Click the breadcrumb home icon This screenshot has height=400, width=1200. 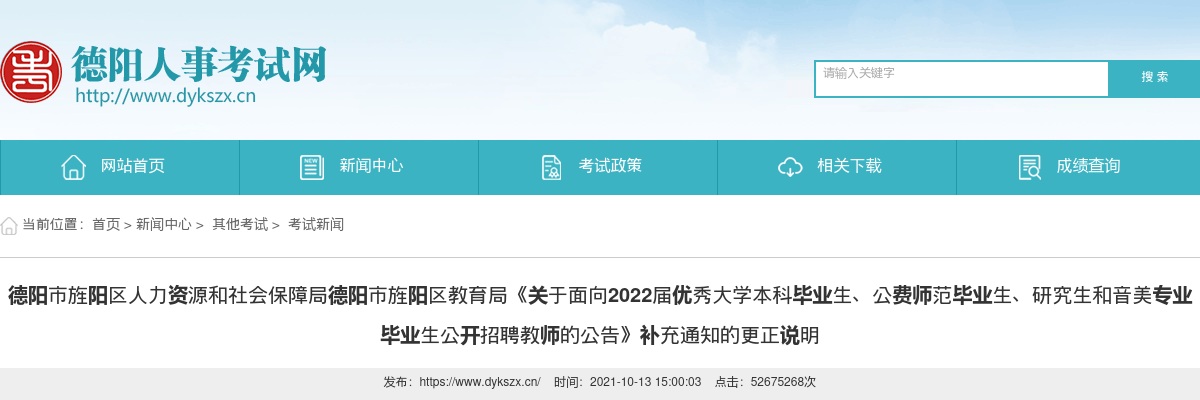tap(9, 224)
